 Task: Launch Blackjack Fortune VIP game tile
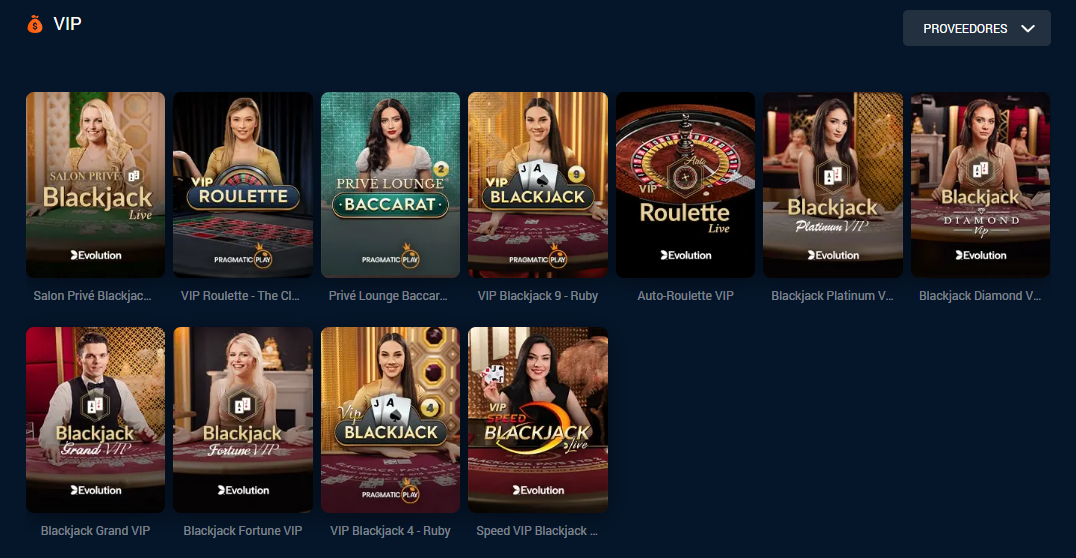[243, 419]
